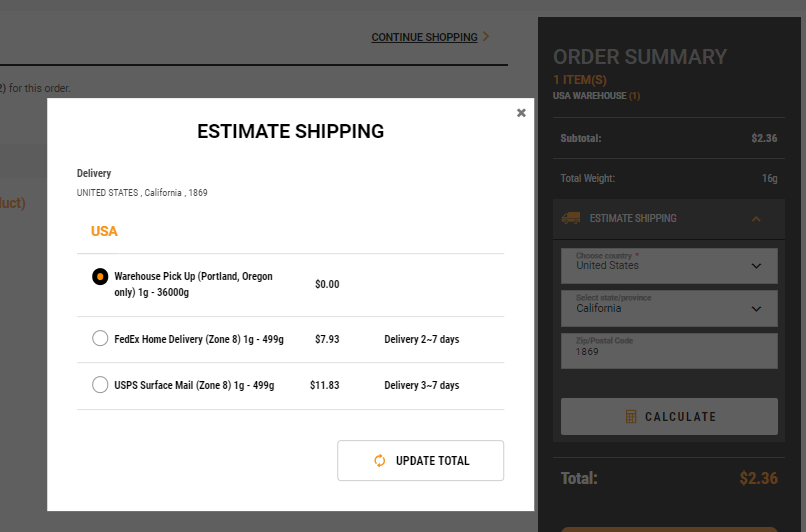Click the FedEx Home Delivery (Zone 8) label
This screenshot has height=532, width=806.
tap(199, 339)
